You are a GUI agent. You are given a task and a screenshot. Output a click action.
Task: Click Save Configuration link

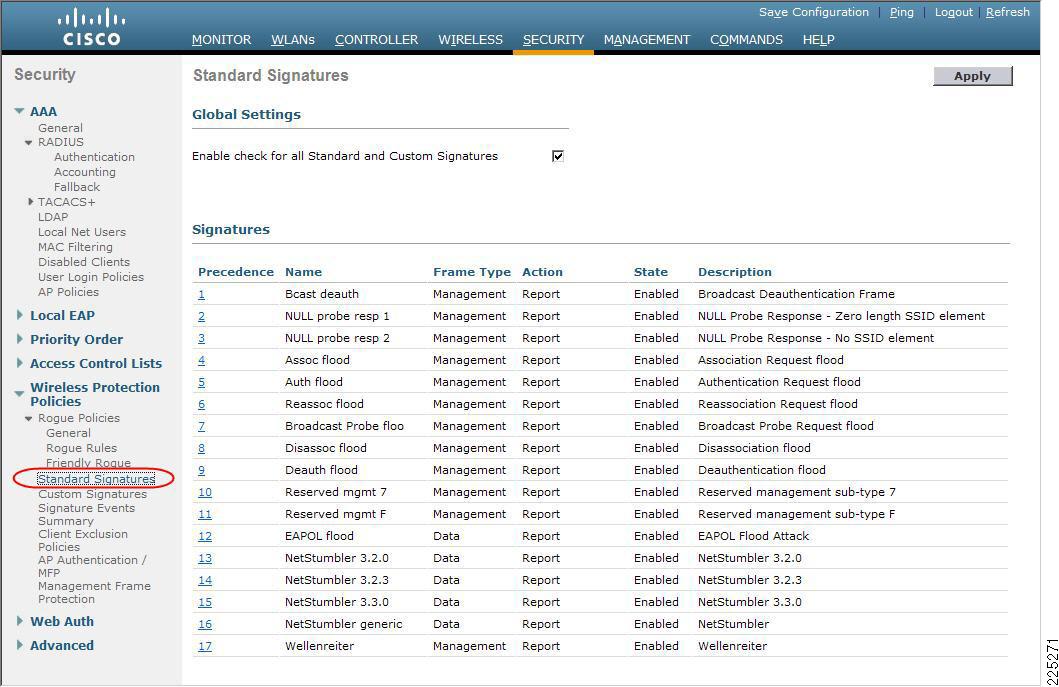(x=814, y=12)
